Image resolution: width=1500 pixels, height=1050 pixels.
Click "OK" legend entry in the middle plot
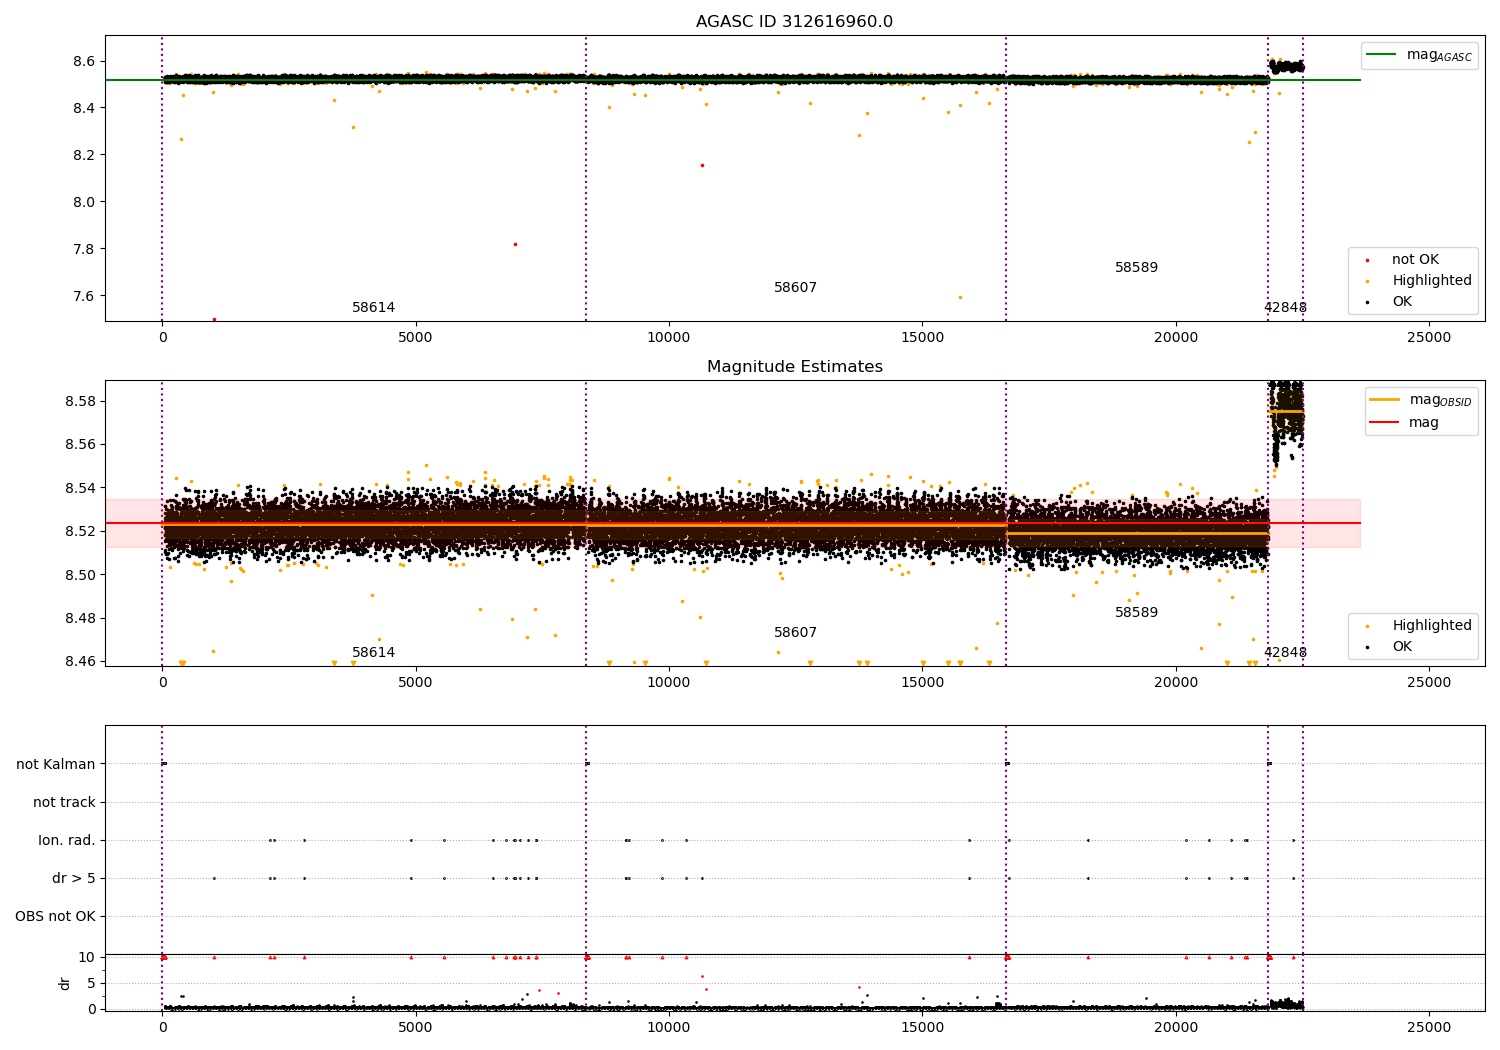click(x=1389, y=647)
